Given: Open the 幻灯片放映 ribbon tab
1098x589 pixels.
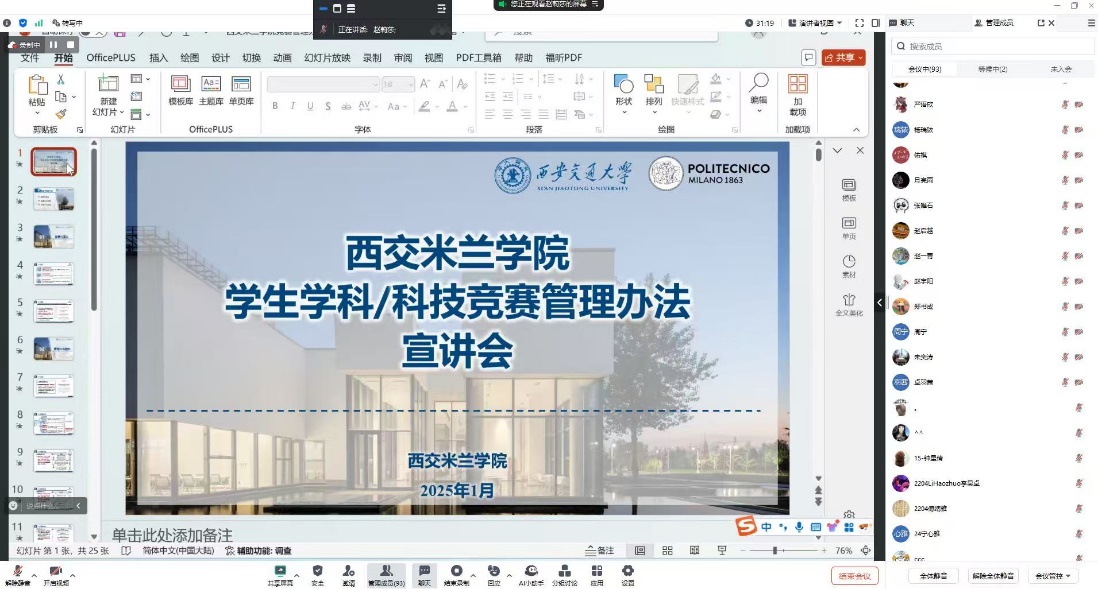Looking at the screenshot, I should [327, 58].
